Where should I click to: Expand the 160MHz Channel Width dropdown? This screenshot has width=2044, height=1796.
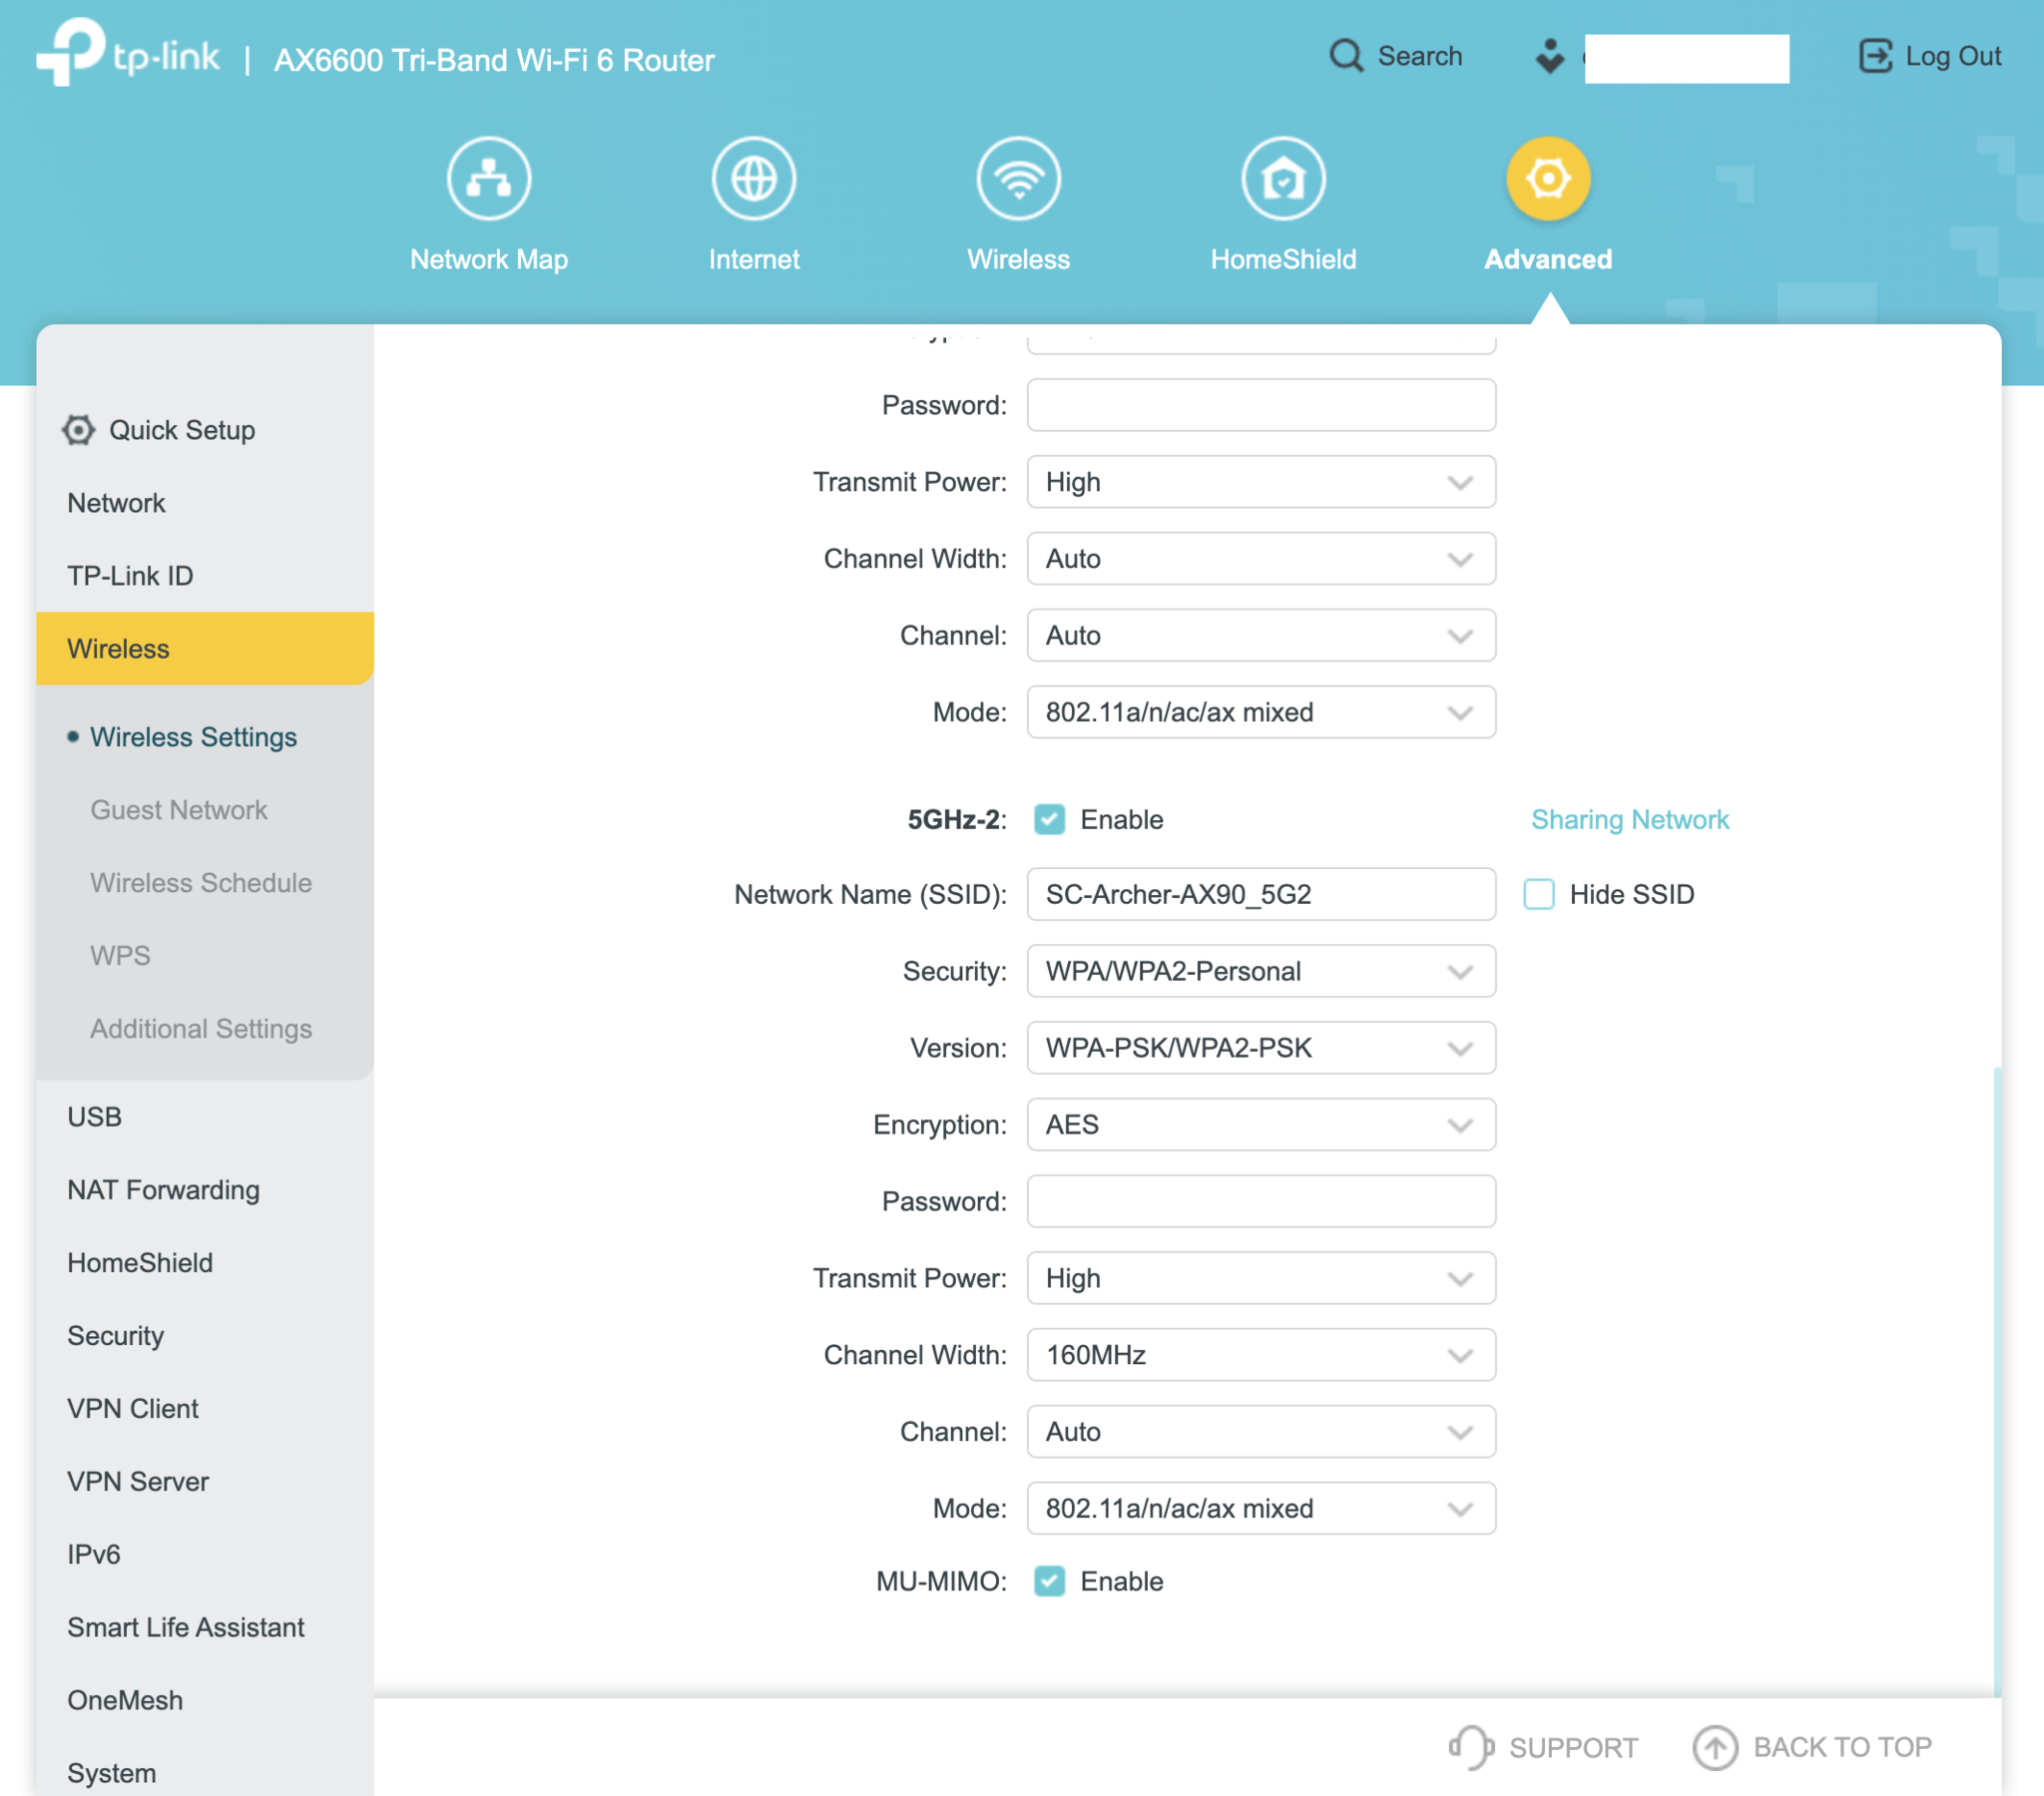pos(1260,1355)
